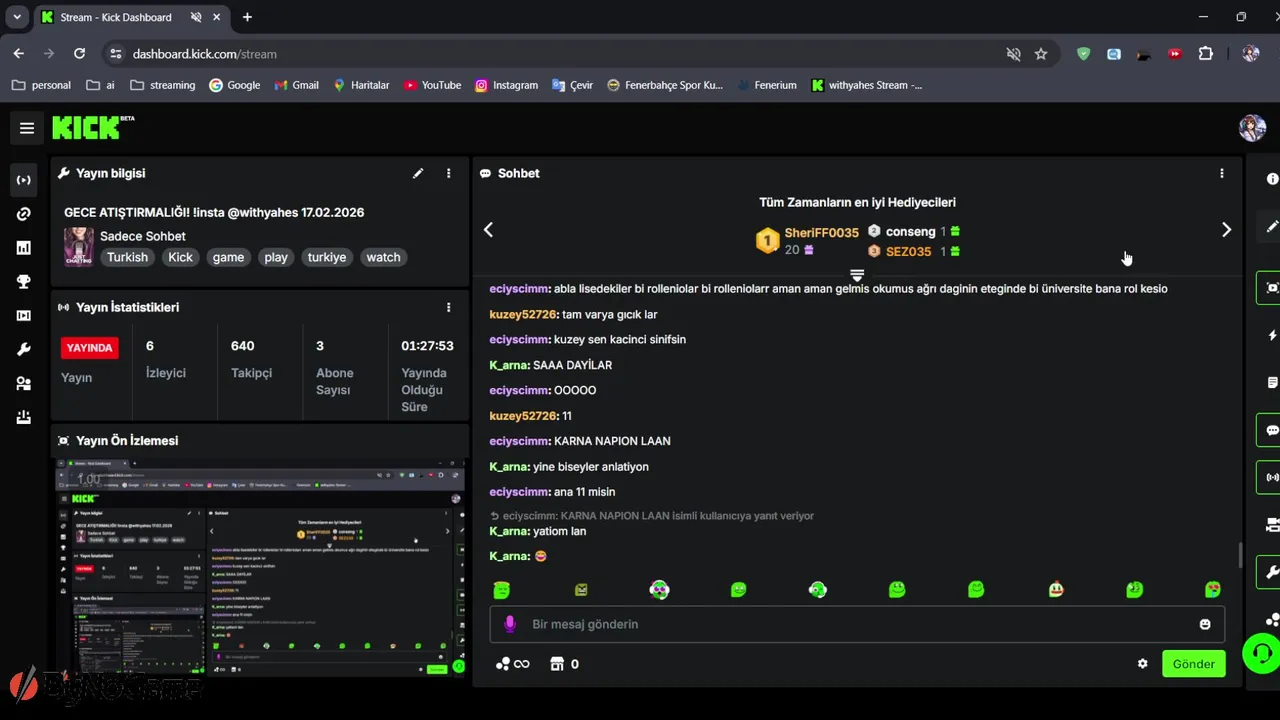This screenshot has height=720, width=1280.
Task: Click the purple microphone icon in message box
Action: pyautogui.click(x=510, y=624)
